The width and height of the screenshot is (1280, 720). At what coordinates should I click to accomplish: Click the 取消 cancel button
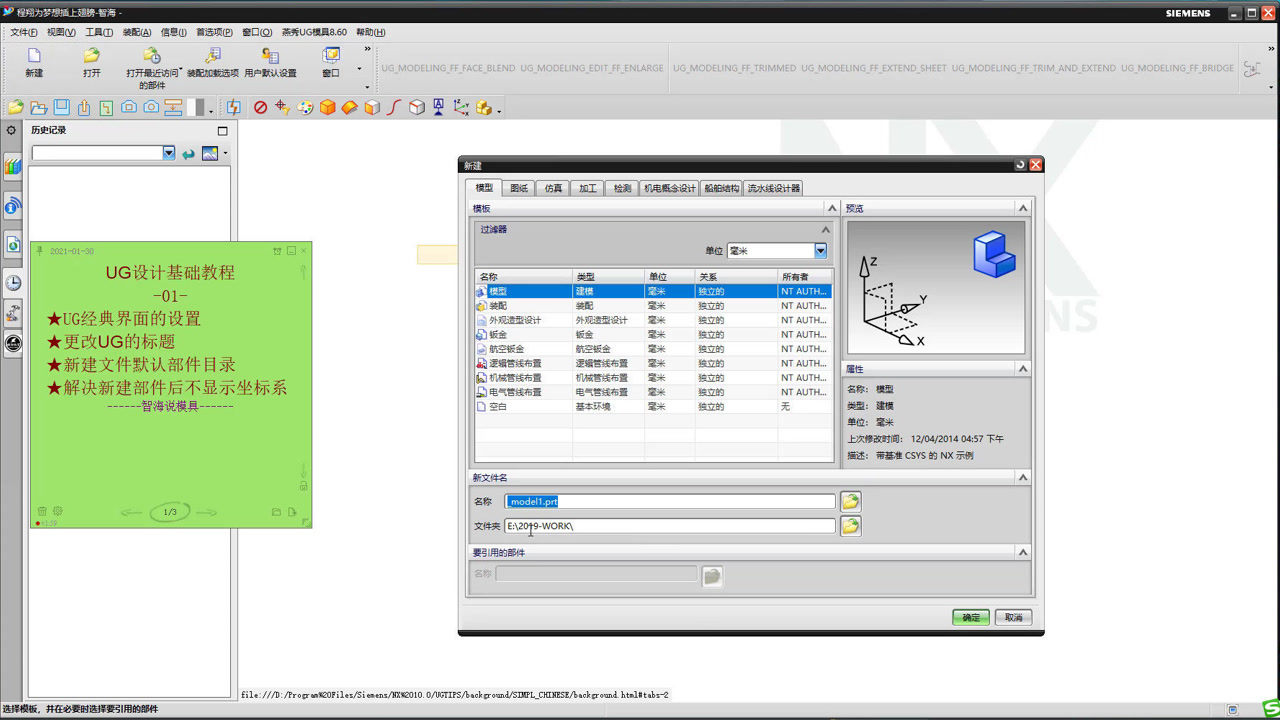coord(1013,618)
